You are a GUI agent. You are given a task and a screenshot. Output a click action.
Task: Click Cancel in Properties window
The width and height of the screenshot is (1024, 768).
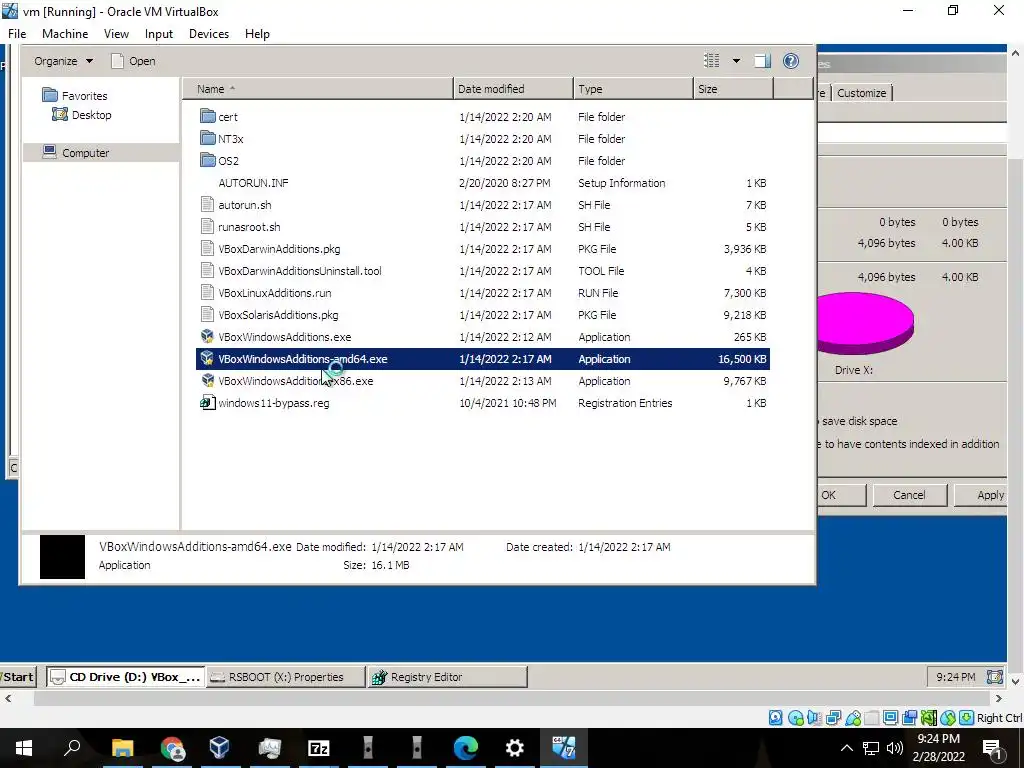click(909, 495)
